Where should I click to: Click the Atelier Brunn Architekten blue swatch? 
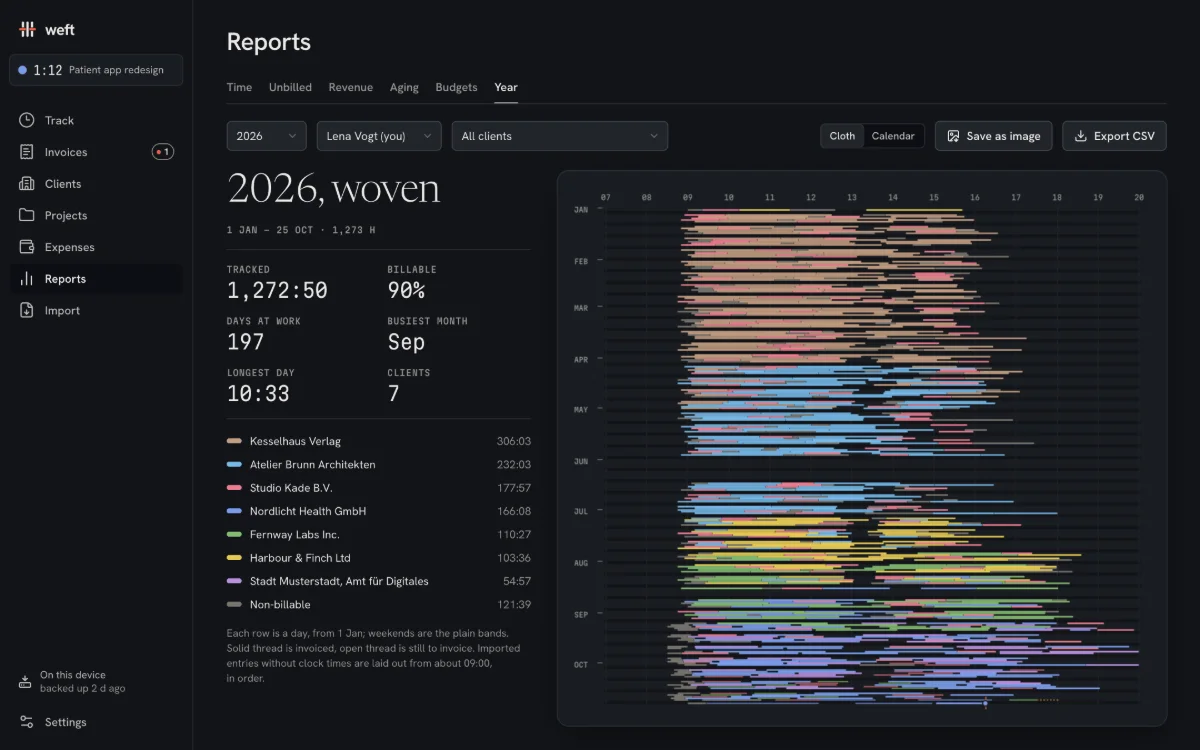[x=234, y=464]
